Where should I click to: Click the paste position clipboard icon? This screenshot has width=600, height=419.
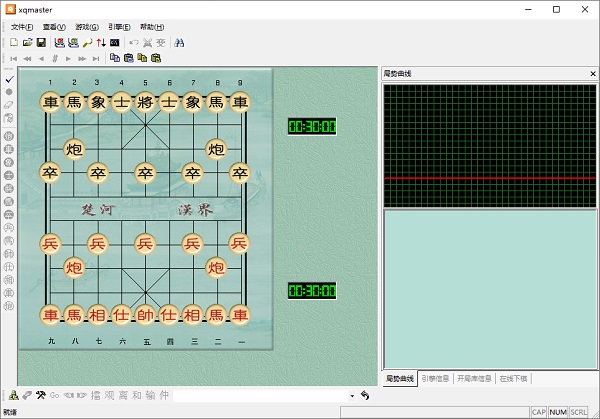click(x=129, y=58)
